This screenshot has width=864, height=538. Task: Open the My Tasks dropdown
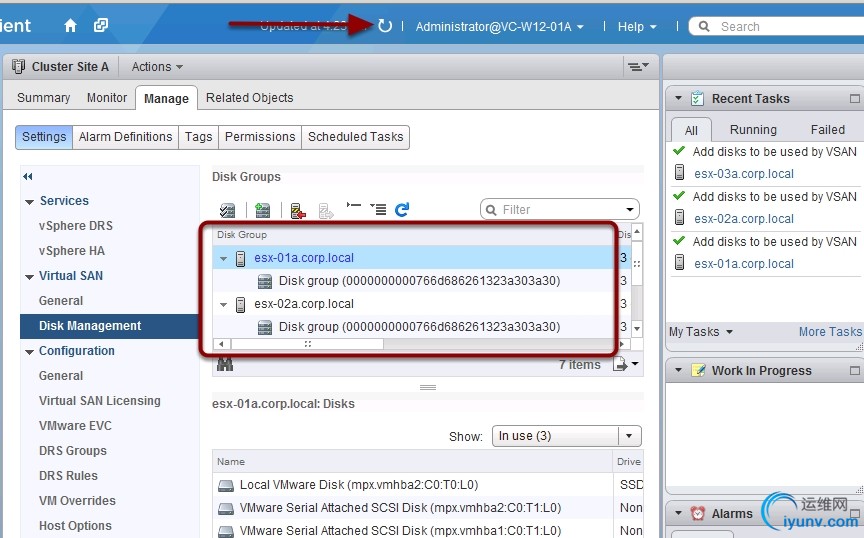pyautogui.click(x=700, y=332)
